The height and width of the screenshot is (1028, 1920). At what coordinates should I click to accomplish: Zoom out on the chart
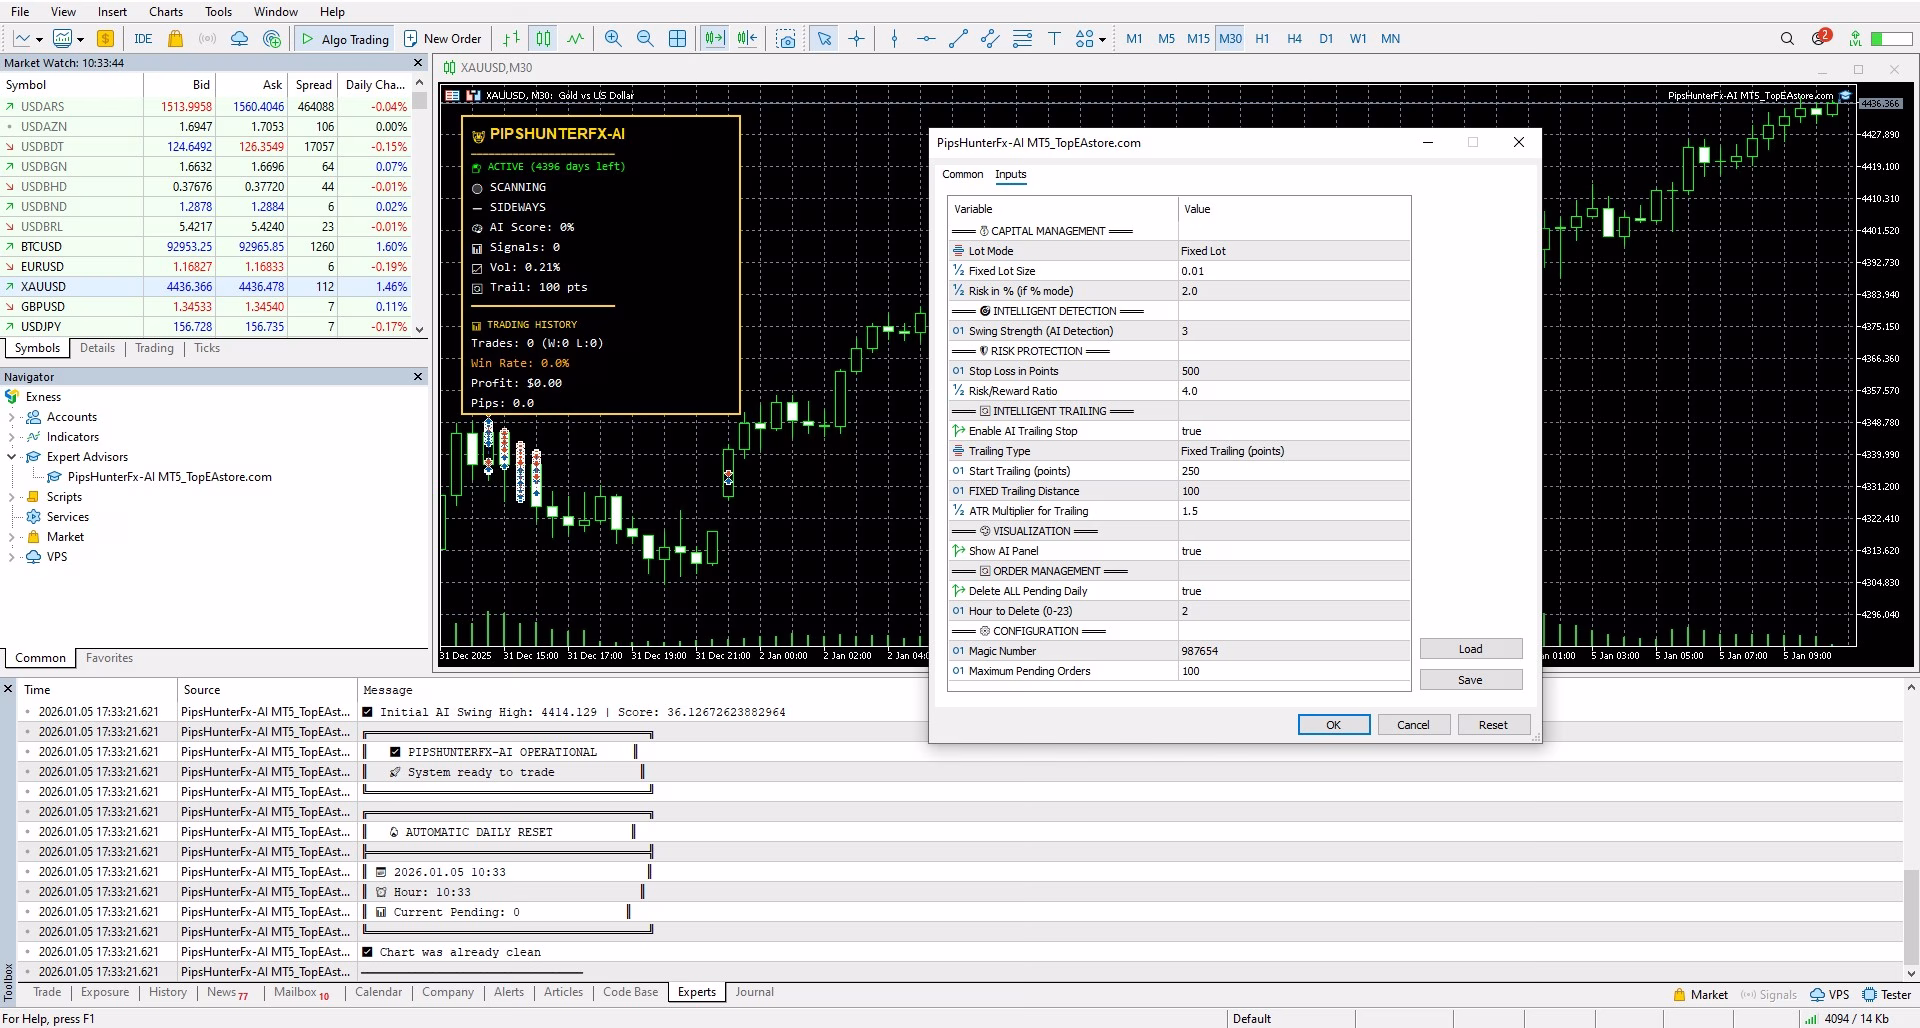pyautogui.click(x=645, y=39)
